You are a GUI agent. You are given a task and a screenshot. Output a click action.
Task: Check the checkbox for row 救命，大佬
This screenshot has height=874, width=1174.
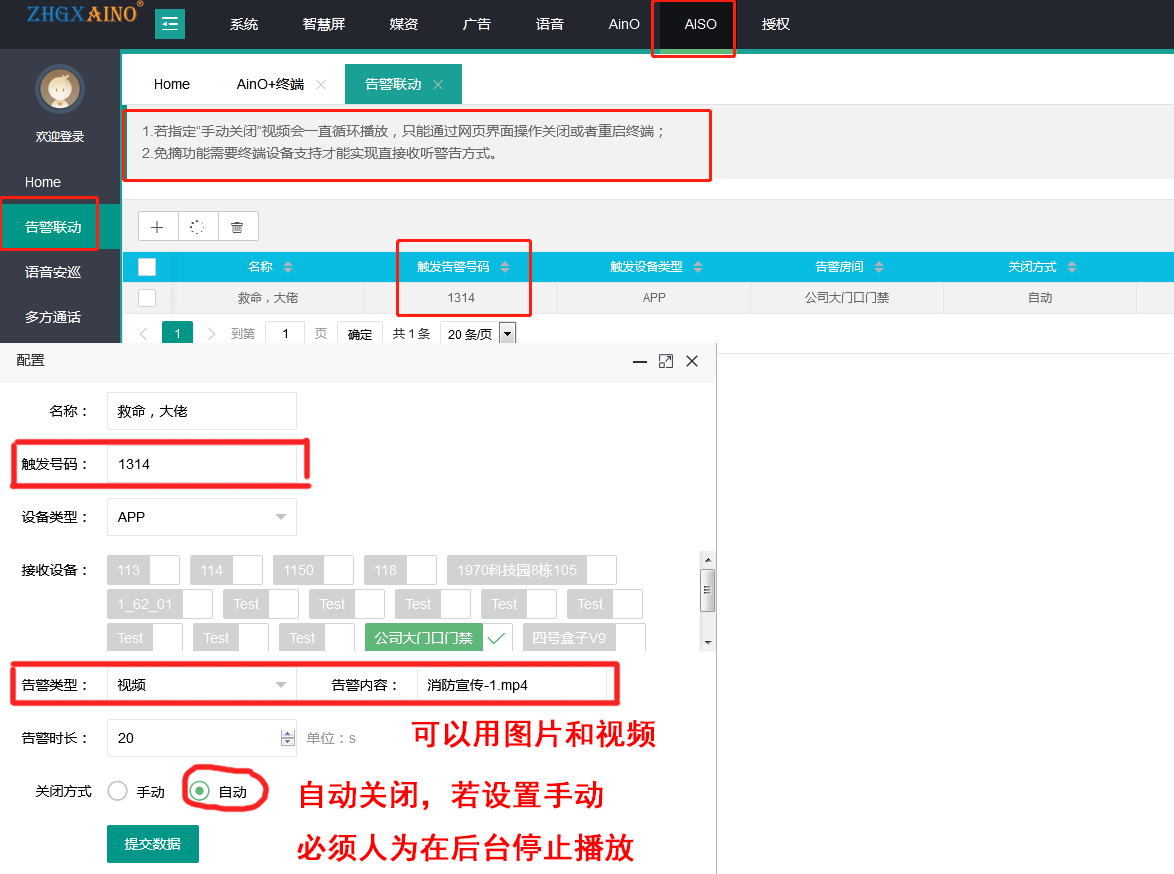click(147, 297)
